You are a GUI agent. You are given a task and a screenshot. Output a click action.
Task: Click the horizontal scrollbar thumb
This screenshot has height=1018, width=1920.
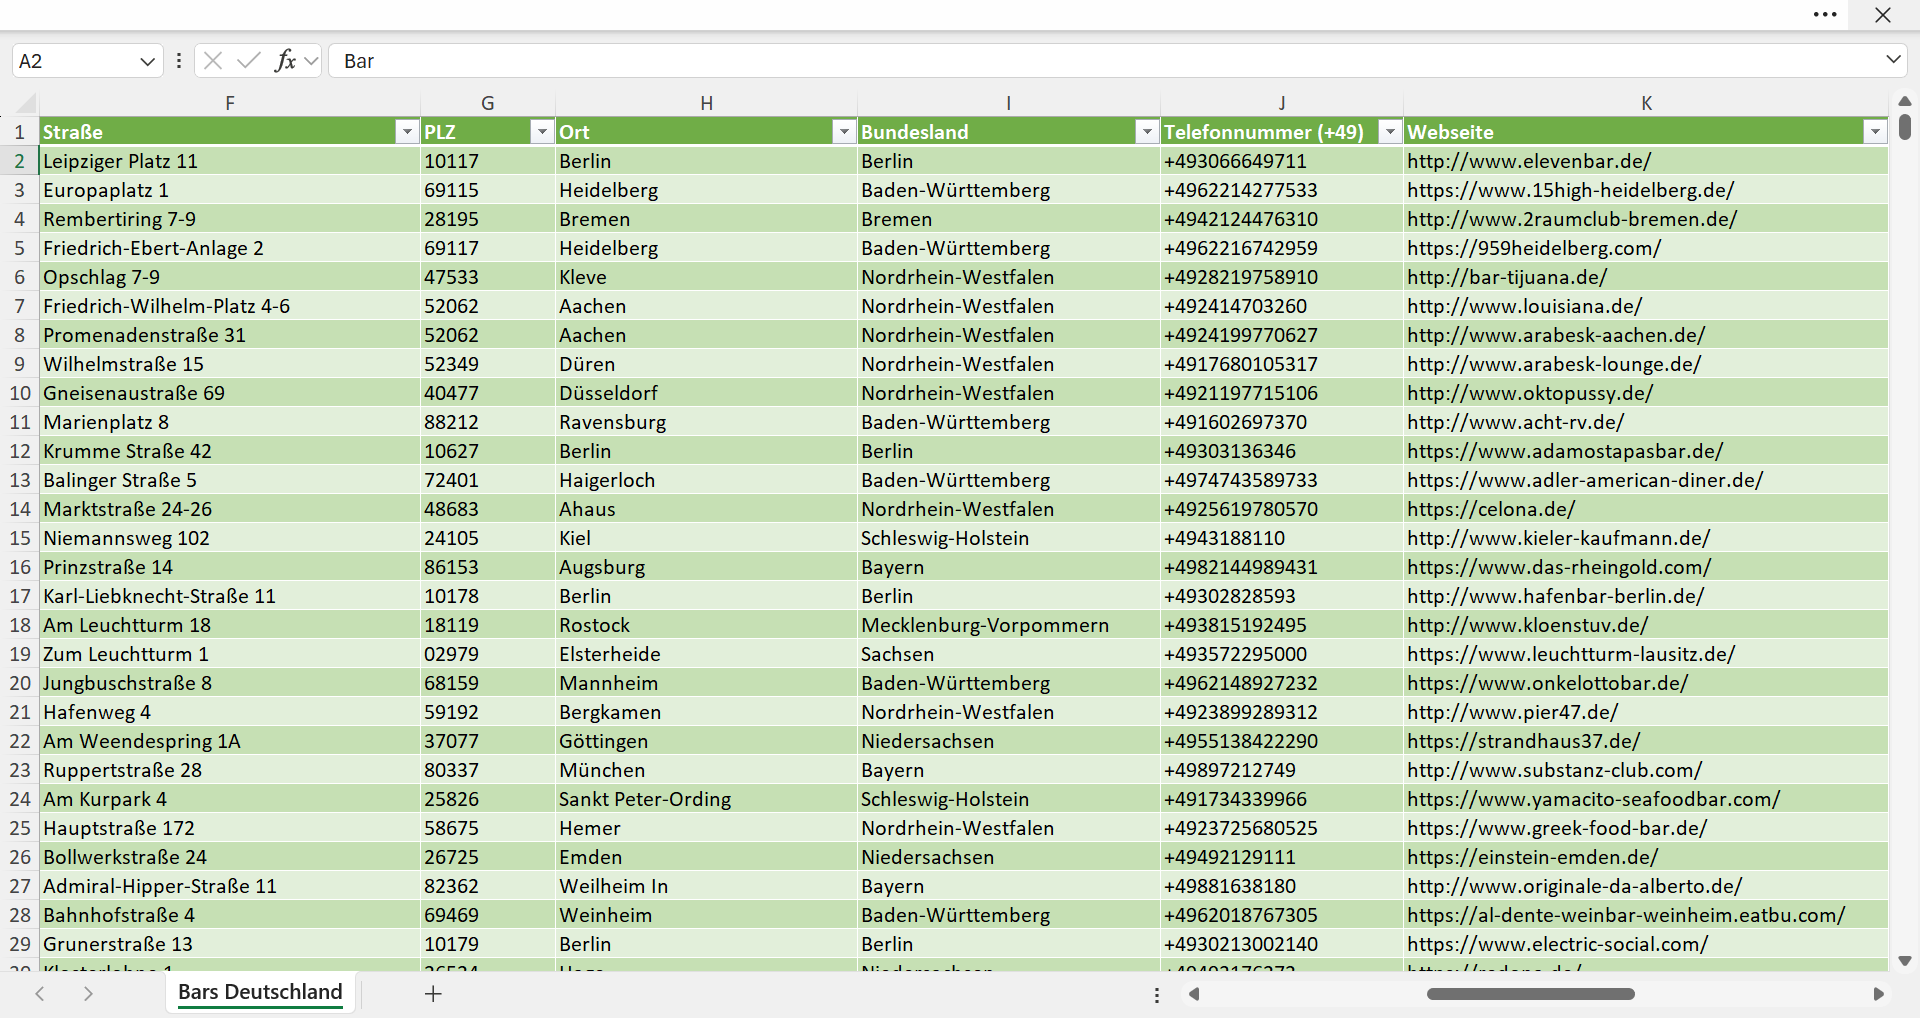(x=1530, y=994)
